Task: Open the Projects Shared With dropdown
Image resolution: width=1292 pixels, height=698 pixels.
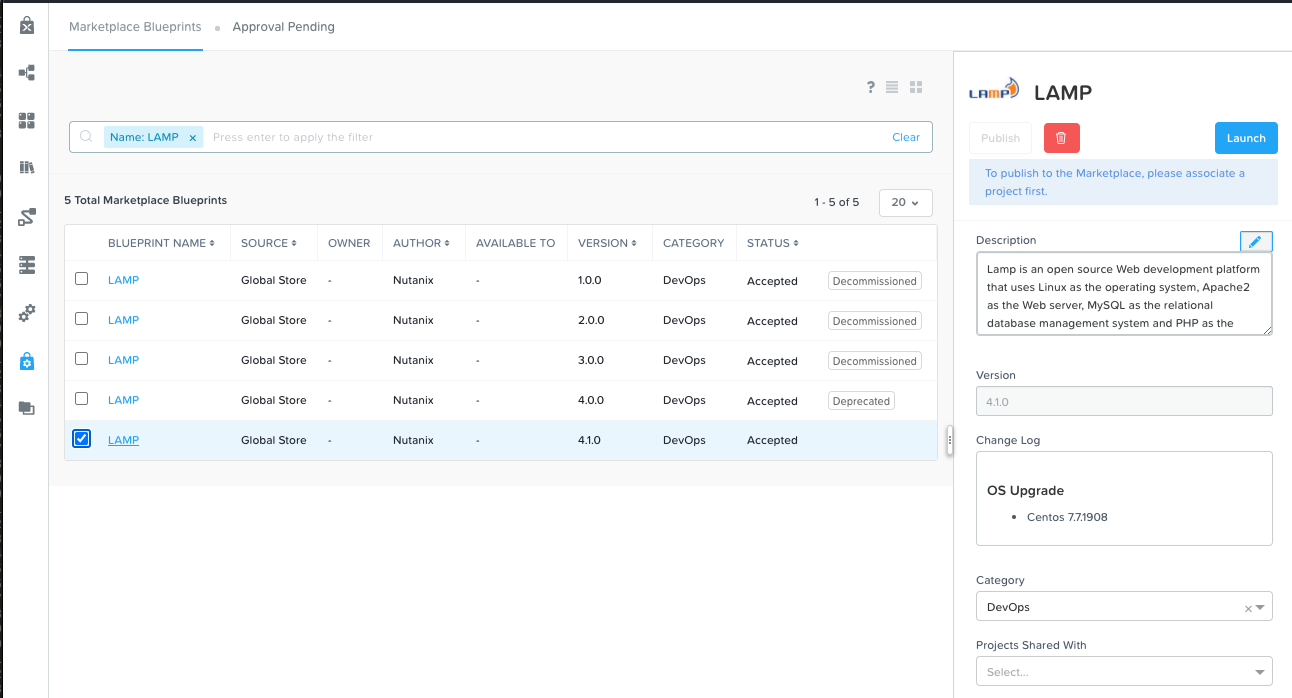Action: tap(1124, 671)
